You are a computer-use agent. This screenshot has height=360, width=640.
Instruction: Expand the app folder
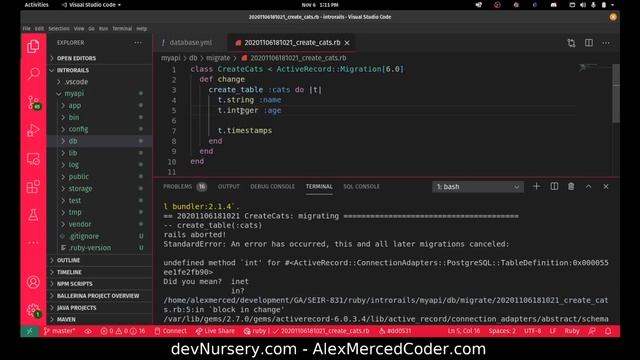tap(100, 105)
